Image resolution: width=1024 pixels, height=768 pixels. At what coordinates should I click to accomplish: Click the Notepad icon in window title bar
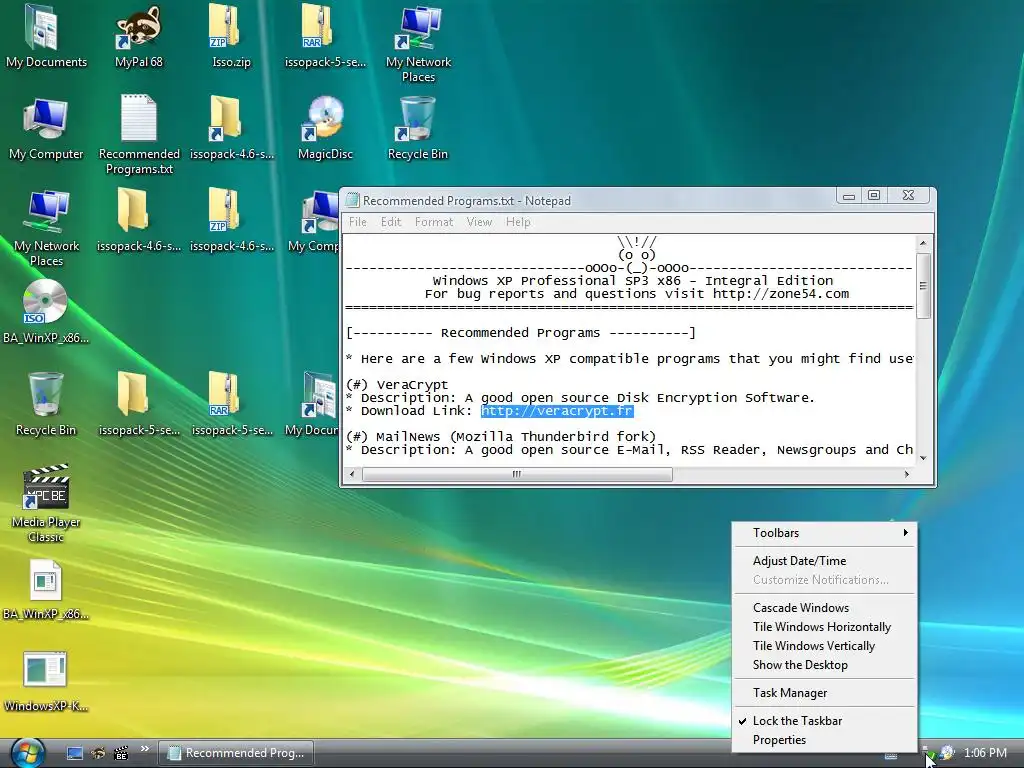click(x=353, y=200)
